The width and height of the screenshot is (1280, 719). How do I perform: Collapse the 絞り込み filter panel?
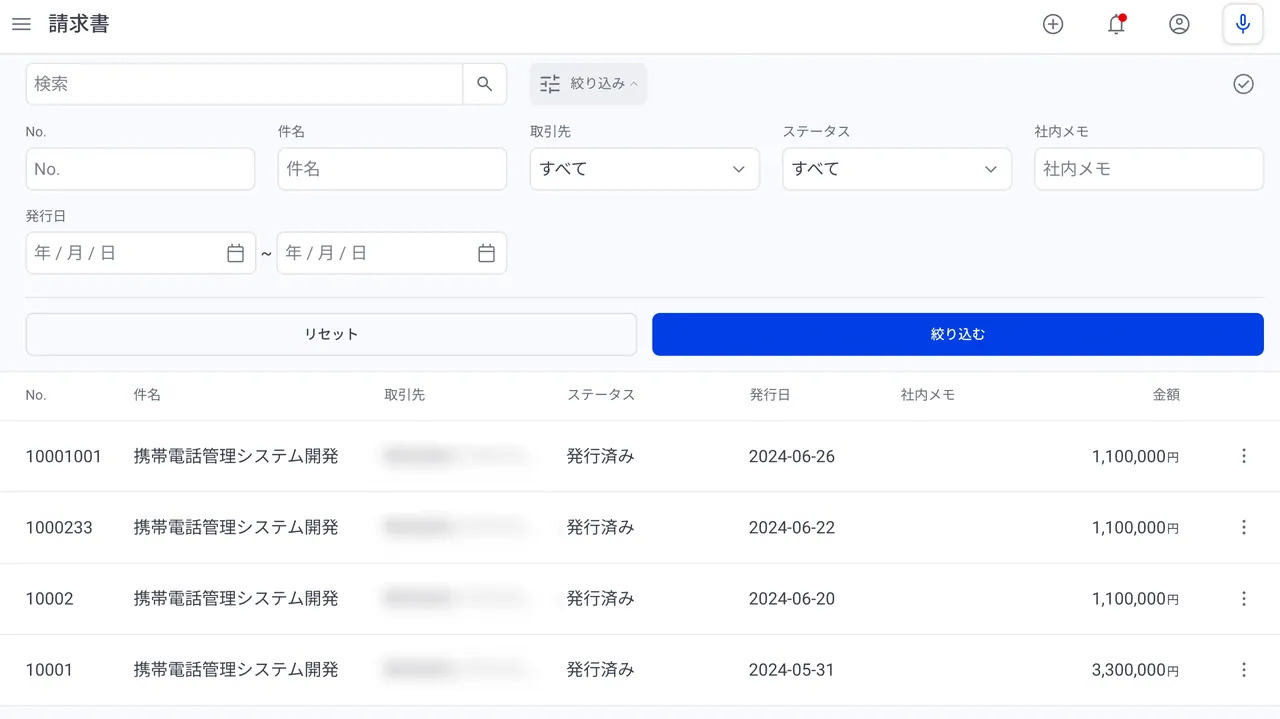588,84
